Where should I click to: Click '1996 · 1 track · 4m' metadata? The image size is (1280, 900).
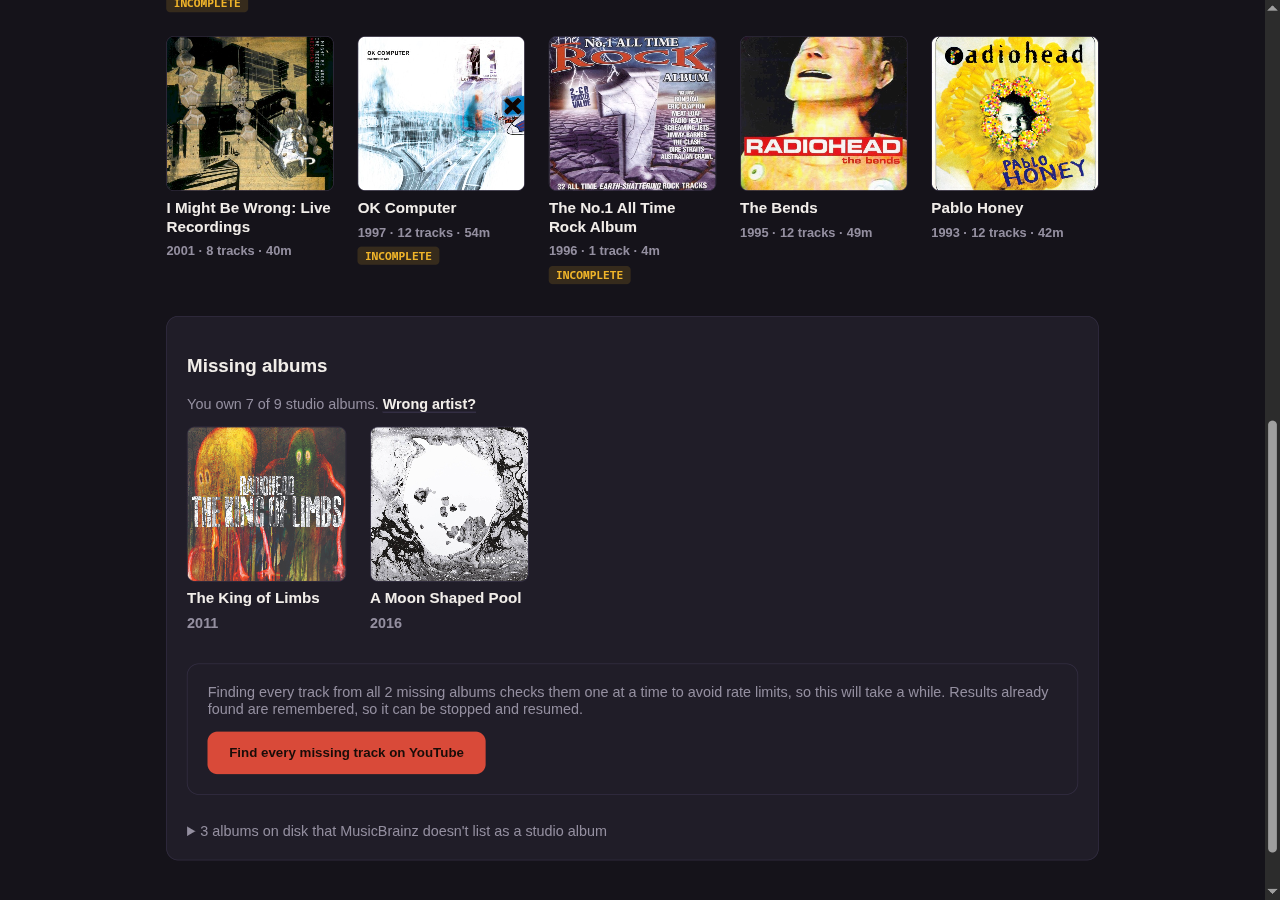click(x=604, y=251)
